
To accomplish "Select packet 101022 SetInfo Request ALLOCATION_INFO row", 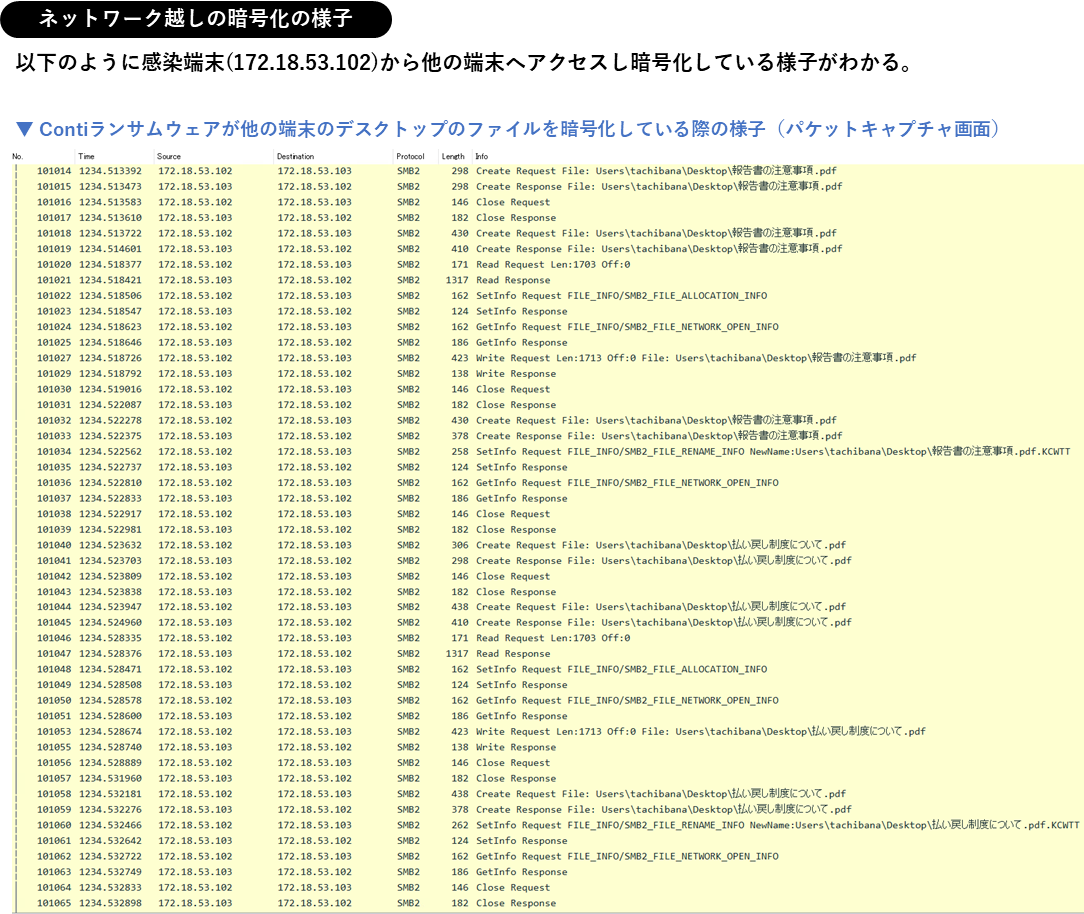I will (x=400, y=295).
